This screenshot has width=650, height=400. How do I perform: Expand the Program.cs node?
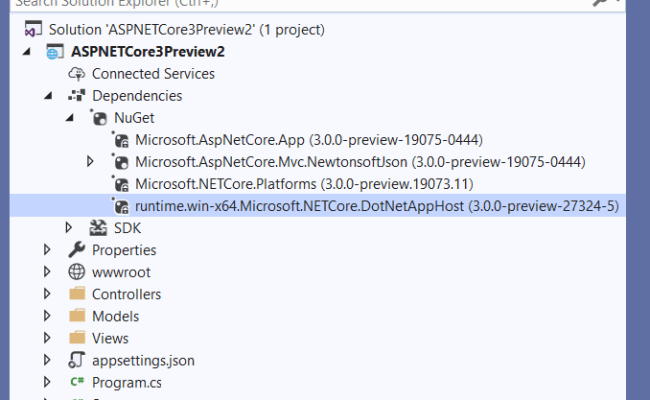click(47, 382)
